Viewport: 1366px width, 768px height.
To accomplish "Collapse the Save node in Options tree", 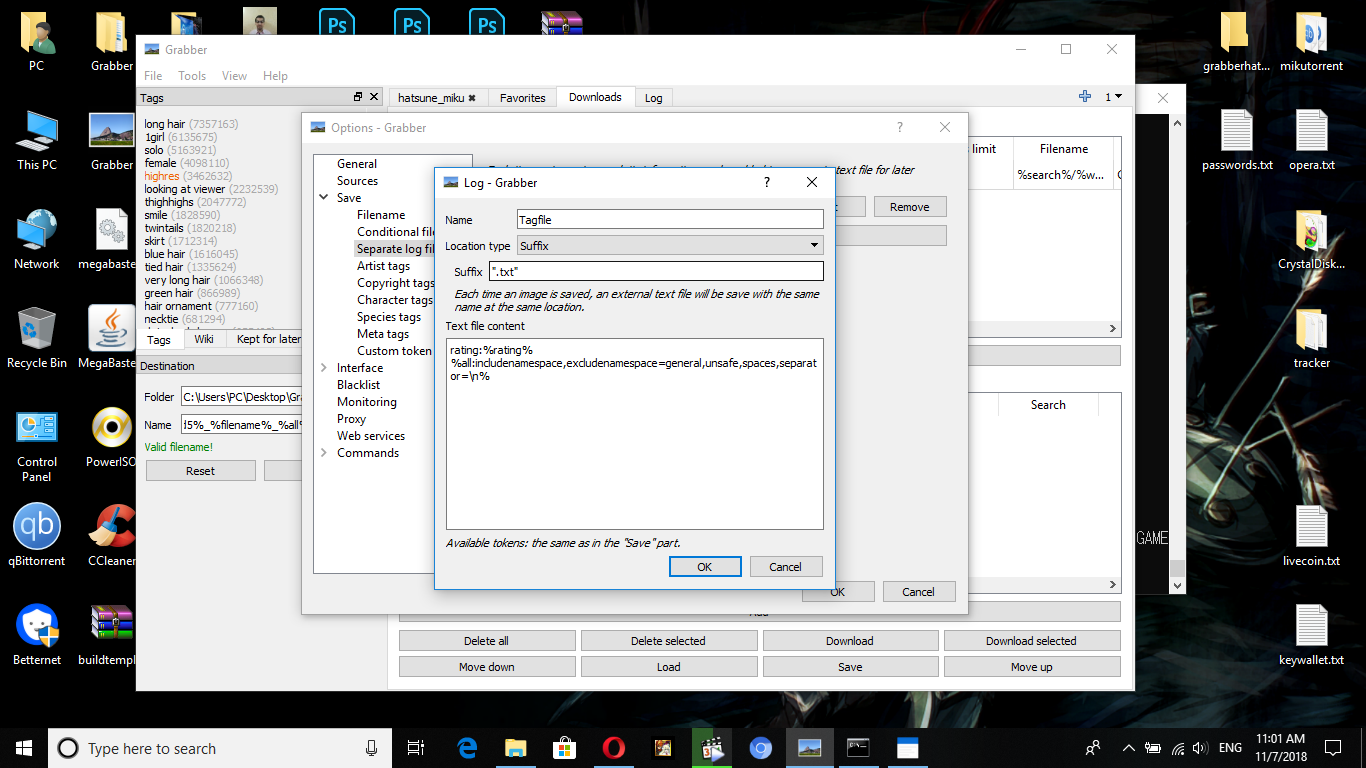I will (x=323, y=198).
